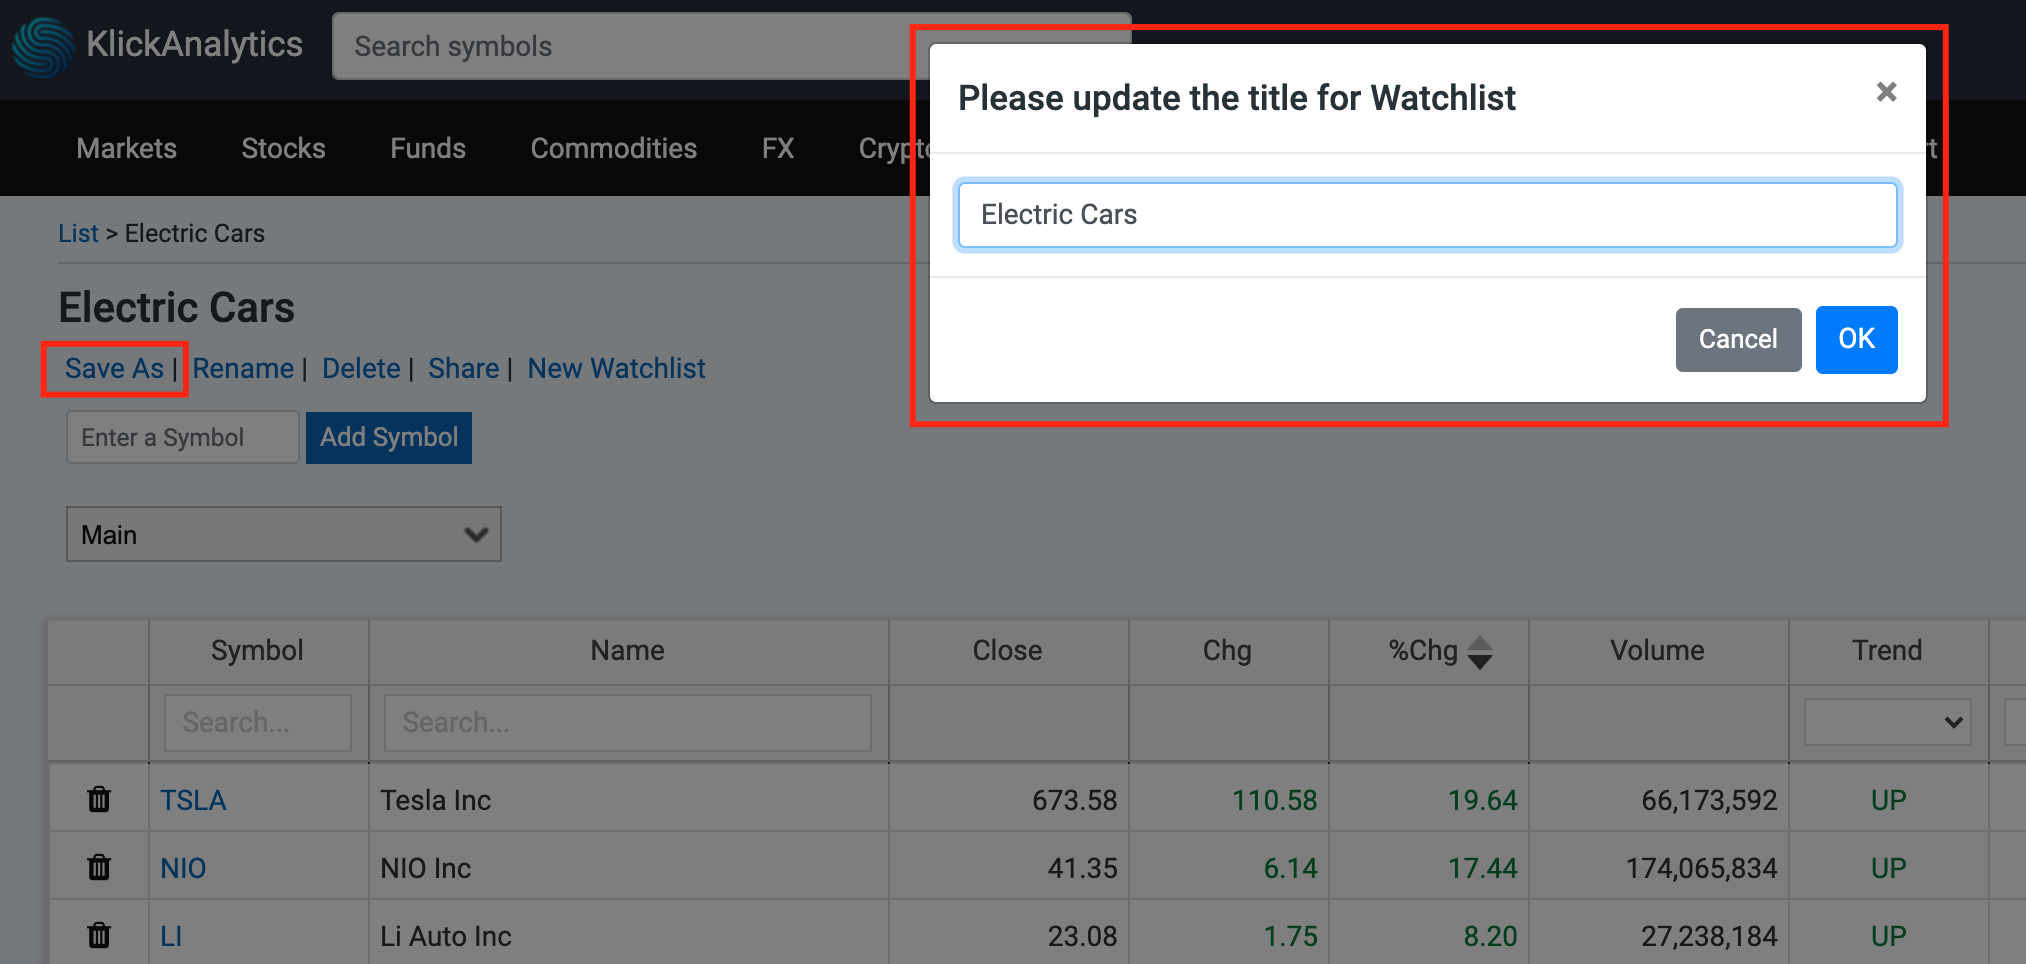Remove LI using its trash icon

(99, 936)
